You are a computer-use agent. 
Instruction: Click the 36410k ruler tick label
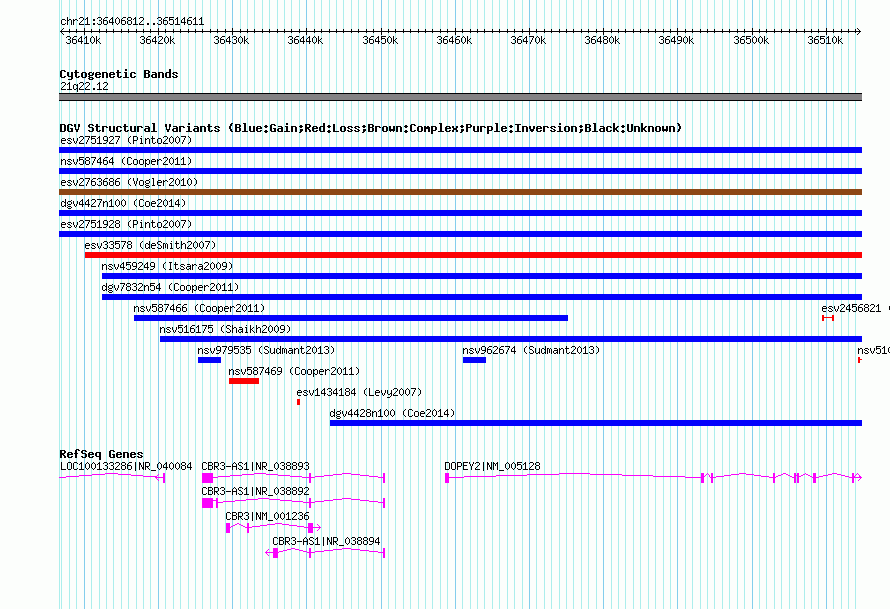tap(83, 41)
